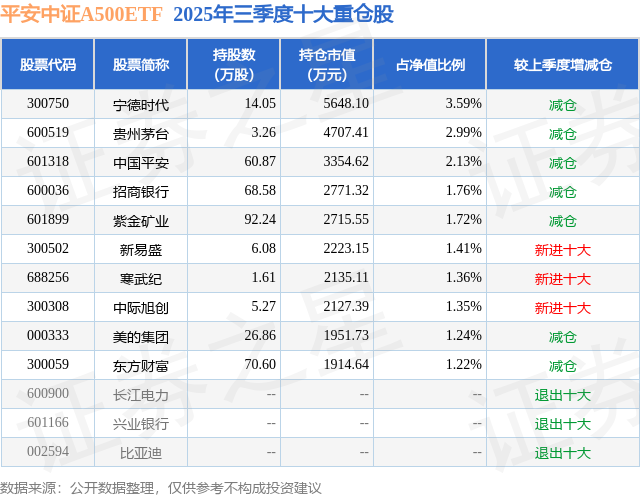Click stock code 688256
Viewport: 640px width, 497px height.
click(48, 277)
